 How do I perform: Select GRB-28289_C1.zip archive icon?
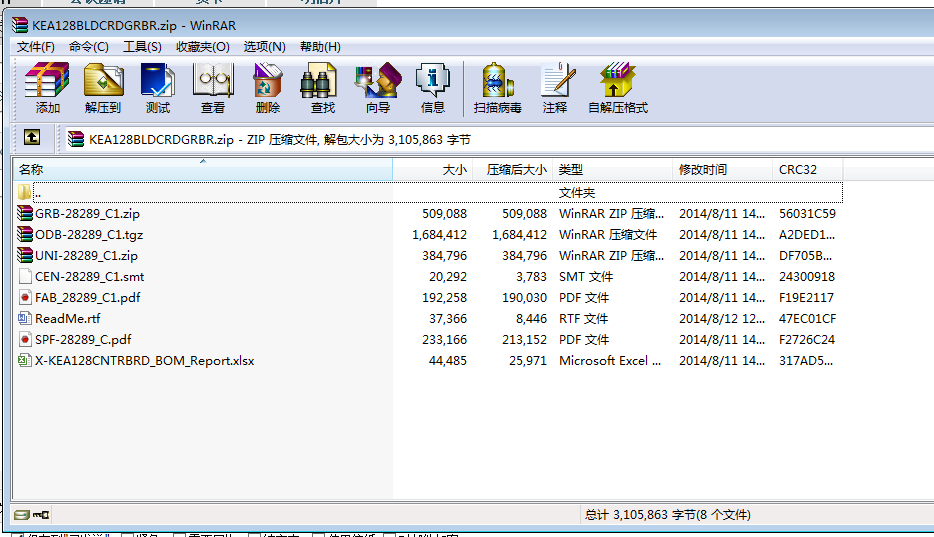(24, 213)
